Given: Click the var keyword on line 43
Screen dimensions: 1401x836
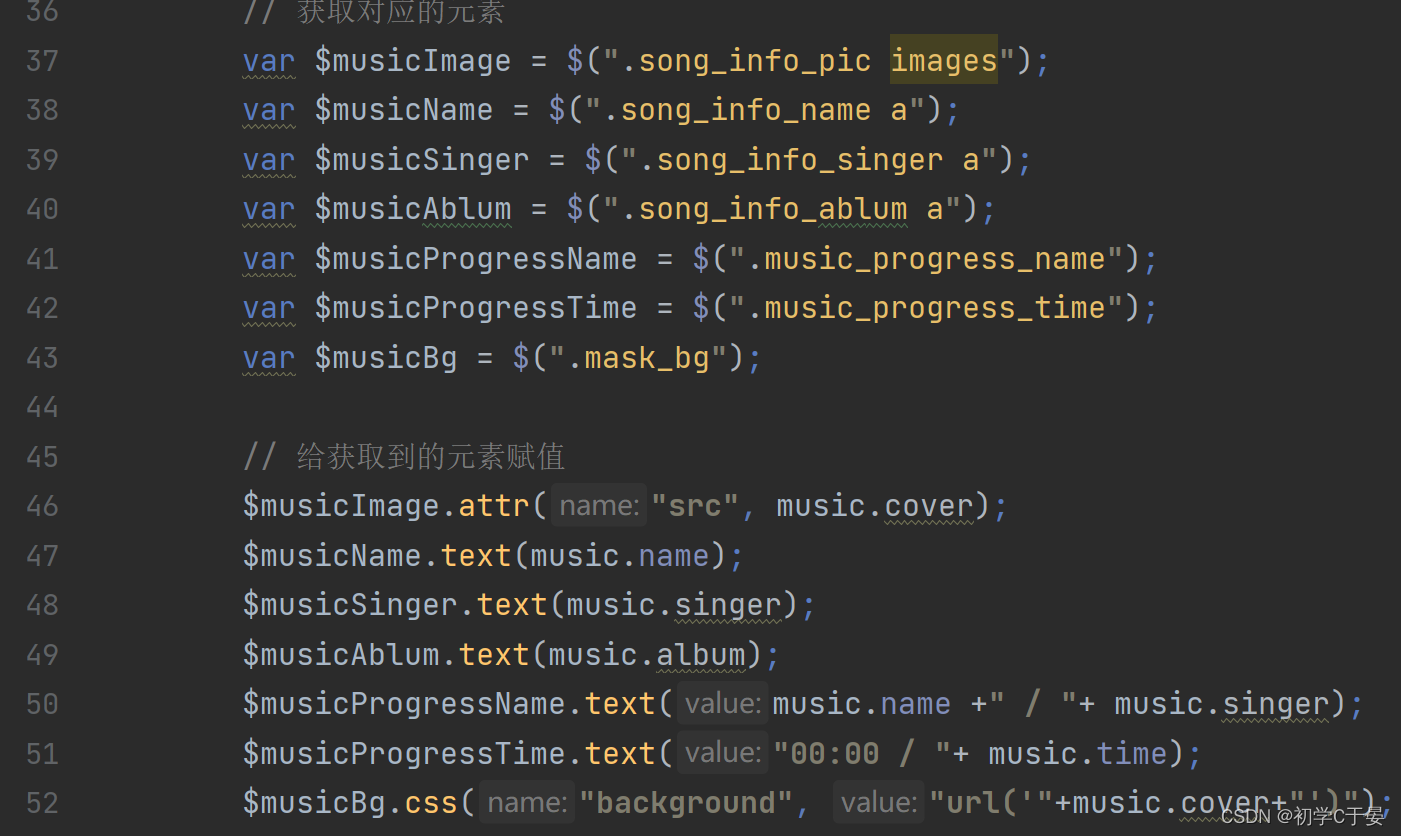Looking at the screenshot, I should click(x=269, y=358).
